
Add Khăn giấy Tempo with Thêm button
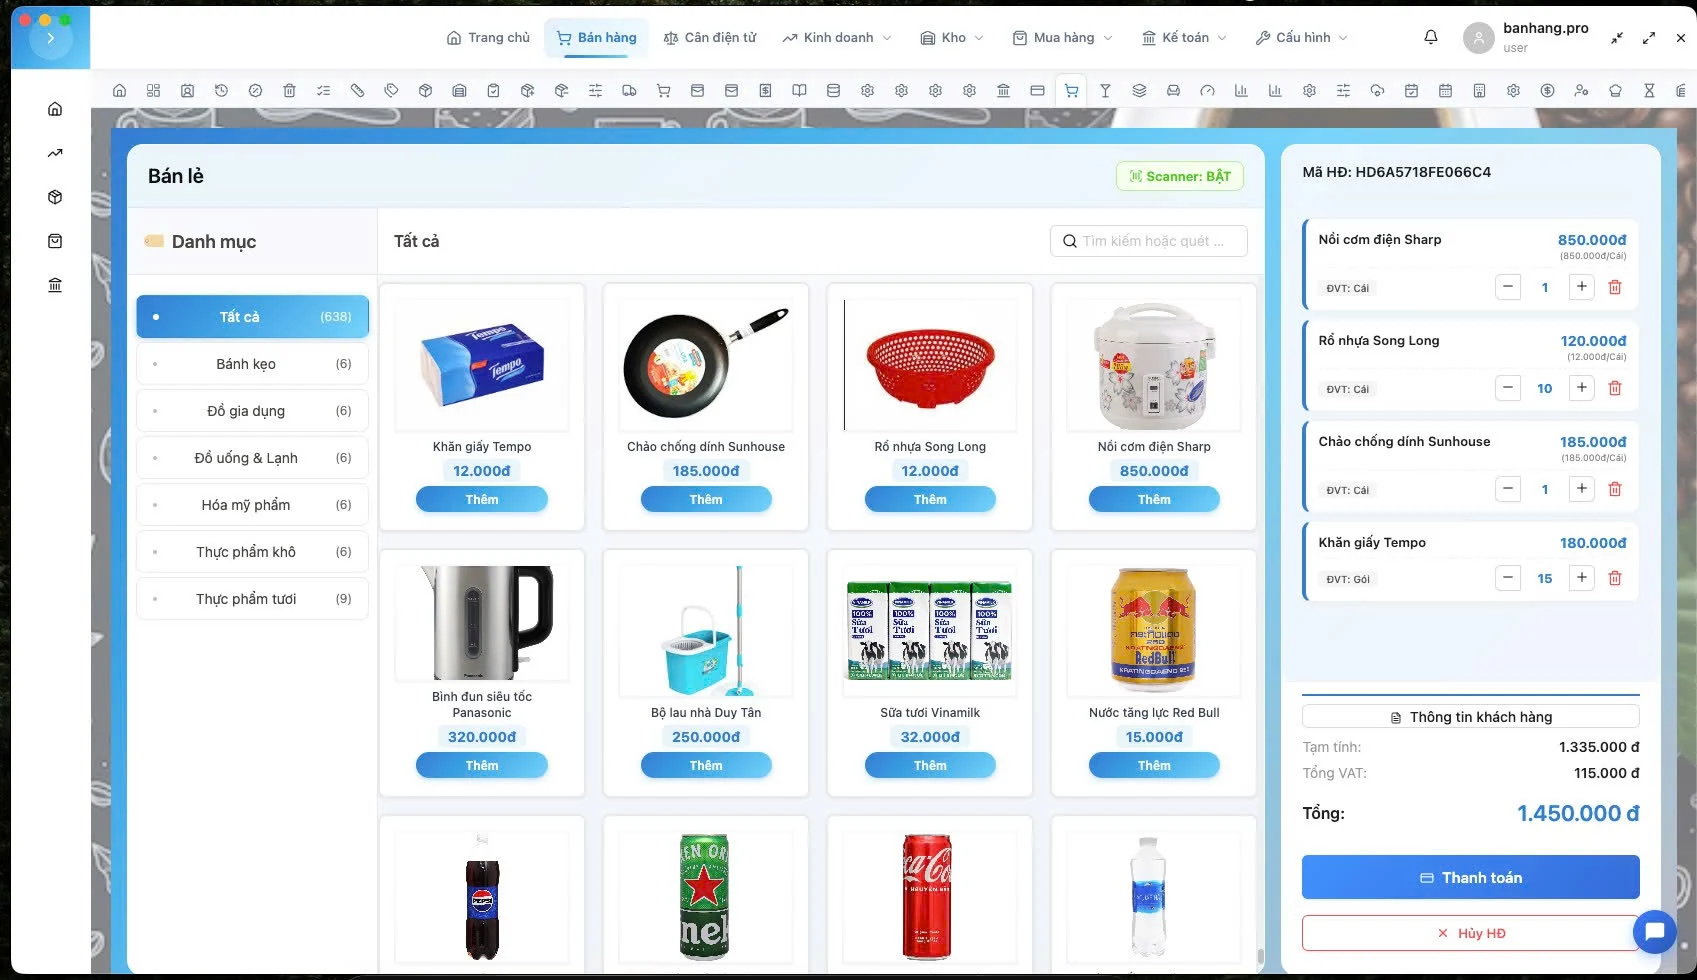482,499
